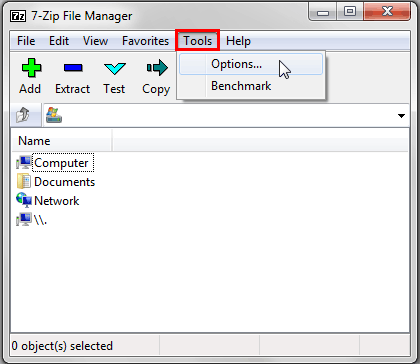Click the blue Extract minus icon
The width and height of the screenshot is (420, 364).
pos(73,68)
